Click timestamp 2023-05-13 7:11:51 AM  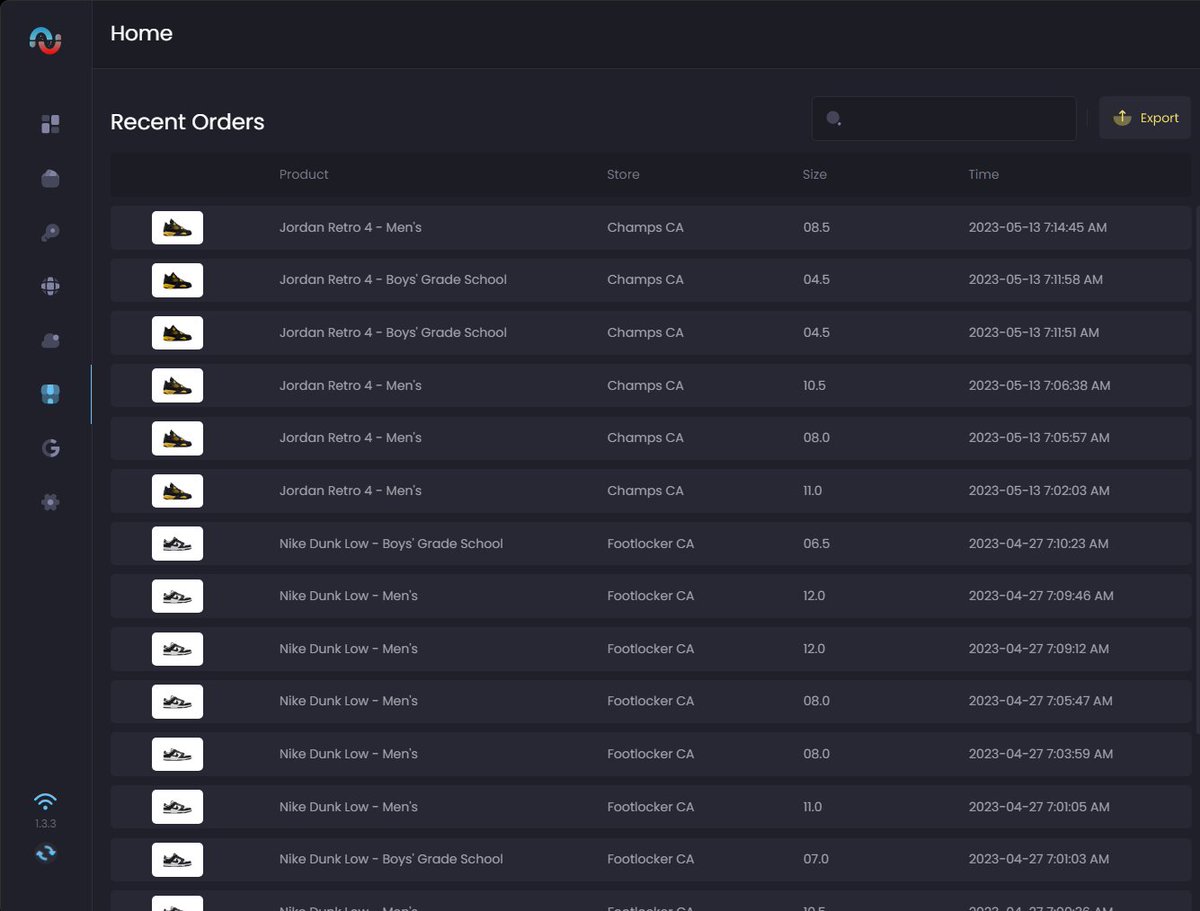pyautogui.click(x=1034, y=333)
